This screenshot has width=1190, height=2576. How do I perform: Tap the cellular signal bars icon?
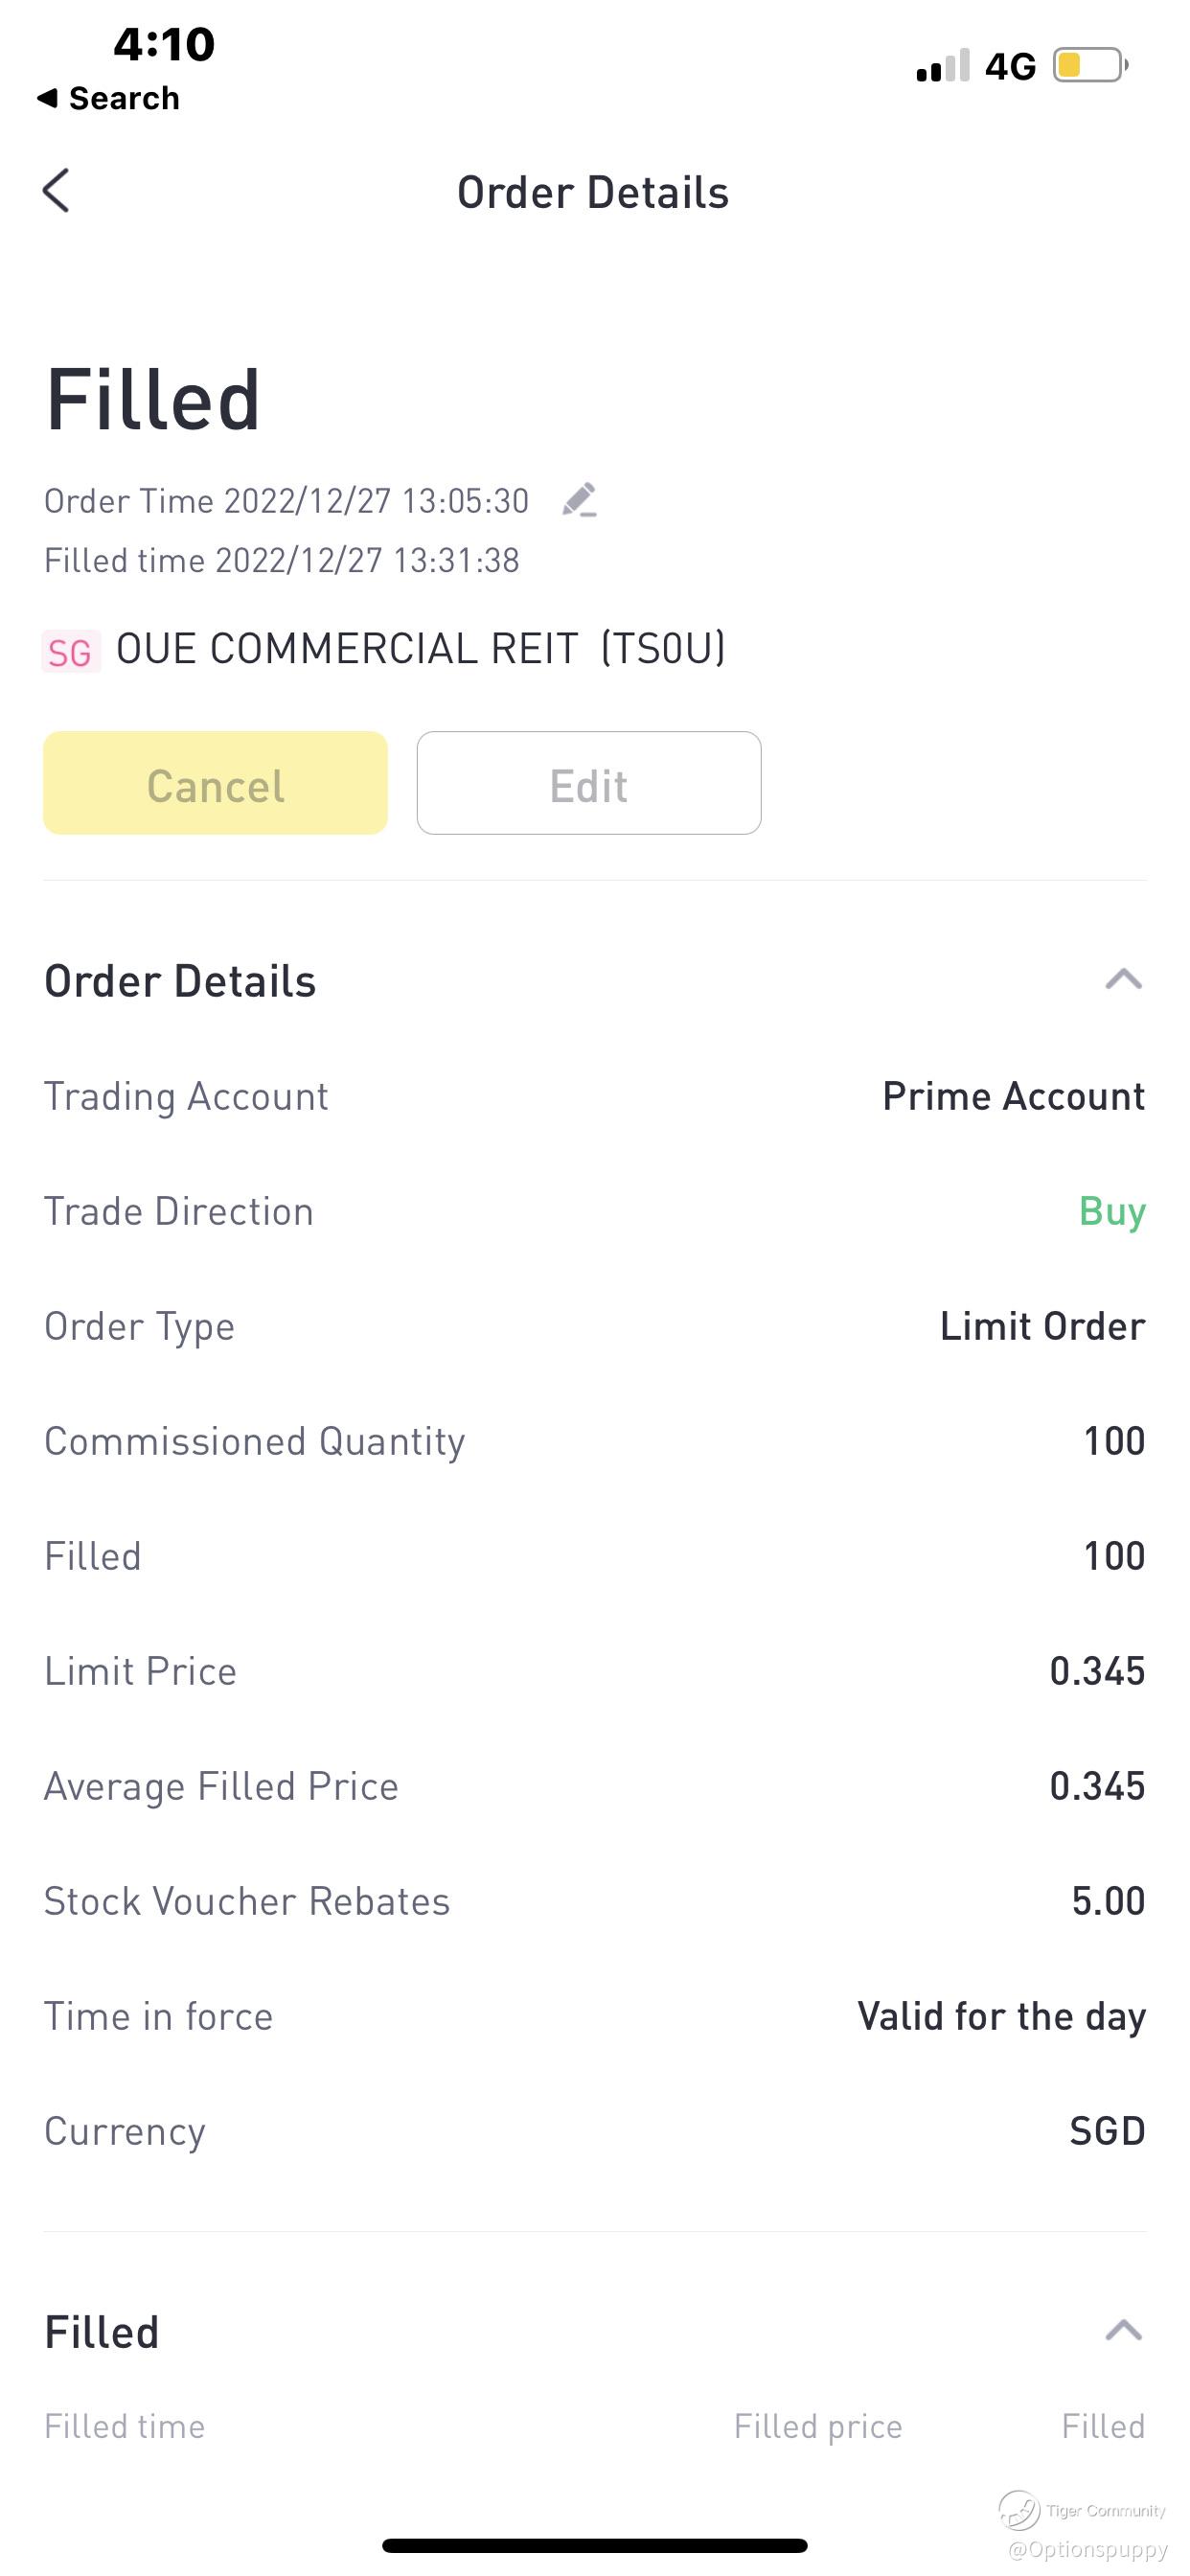click(x=942, y=66)
